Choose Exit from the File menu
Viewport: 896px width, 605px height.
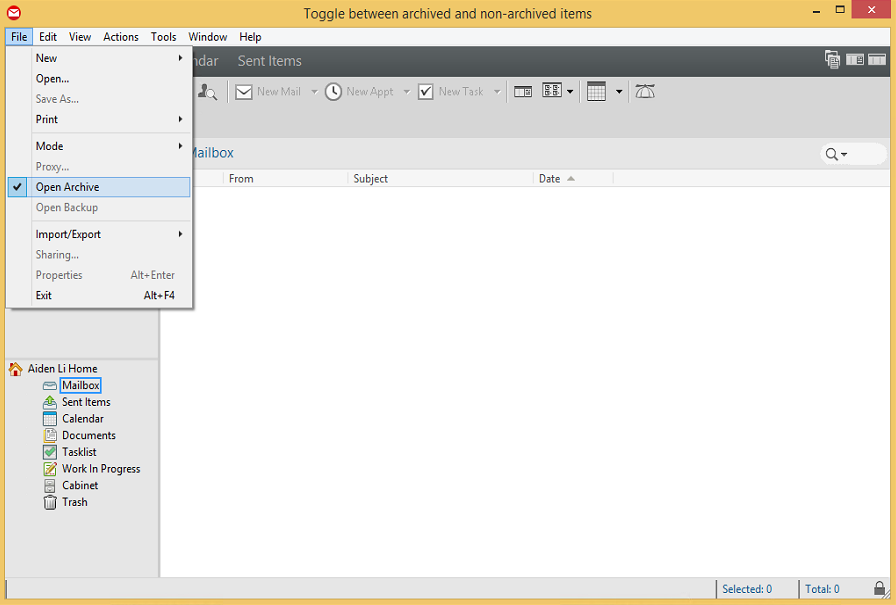[44, 295]
